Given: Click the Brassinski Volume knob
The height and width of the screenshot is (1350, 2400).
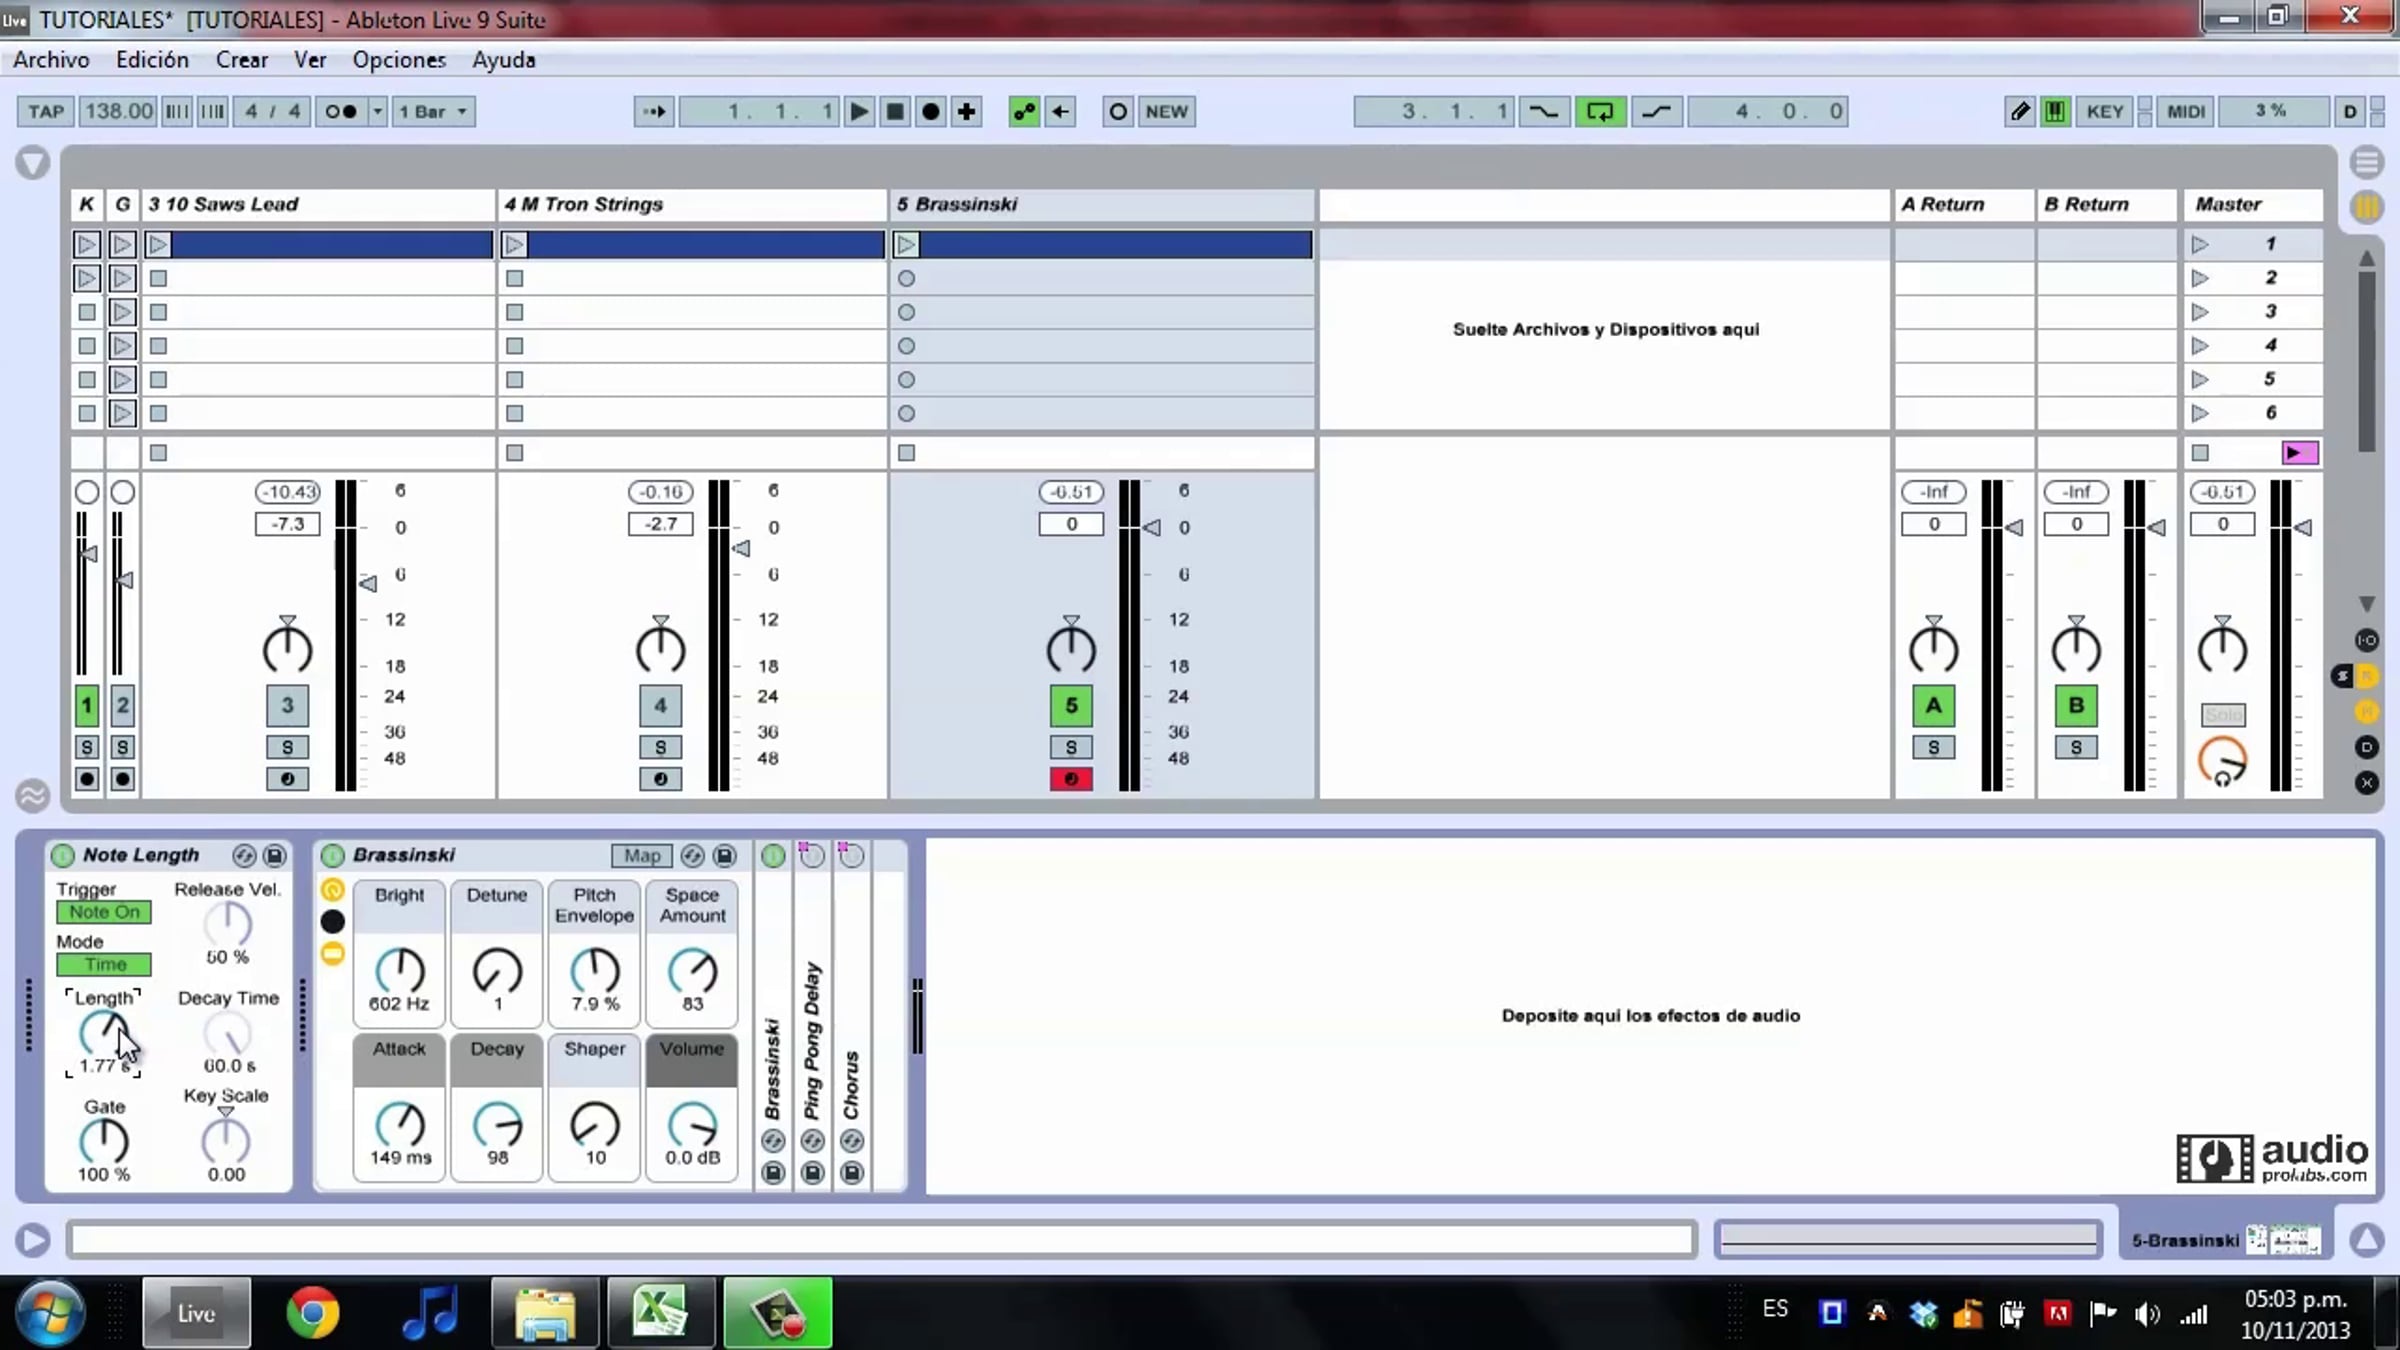Looking at the screenshot, I should 692,1126.
